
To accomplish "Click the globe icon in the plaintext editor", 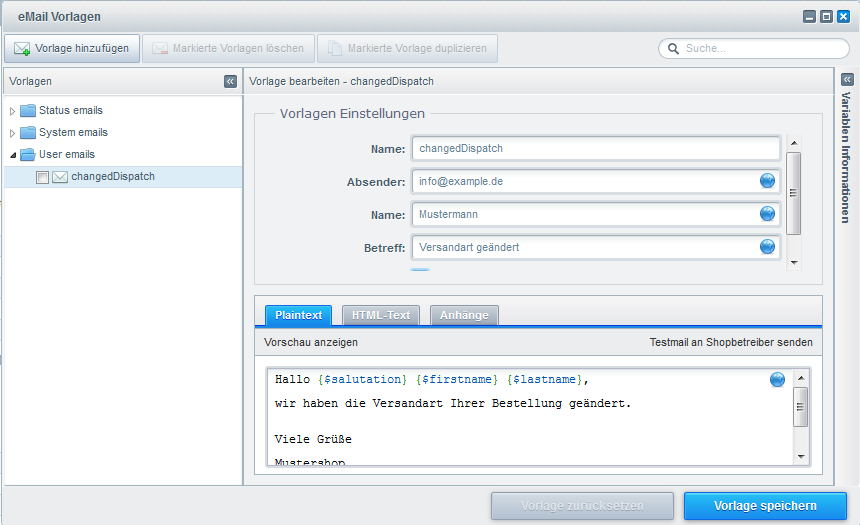I will point(777,380).
